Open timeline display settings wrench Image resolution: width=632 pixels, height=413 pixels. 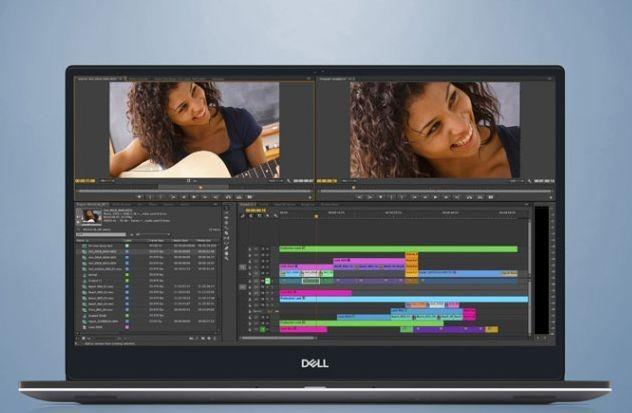pos(276,216)
